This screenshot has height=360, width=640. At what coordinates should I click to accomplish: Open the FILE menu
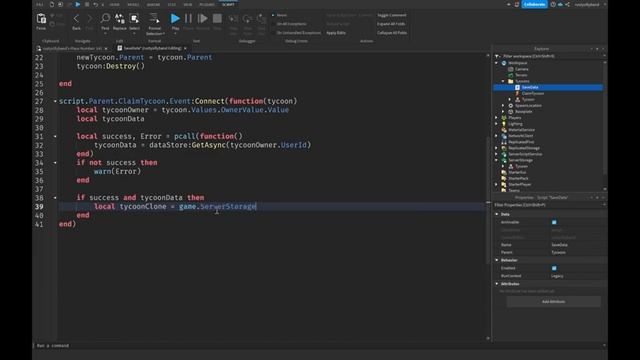40,4
